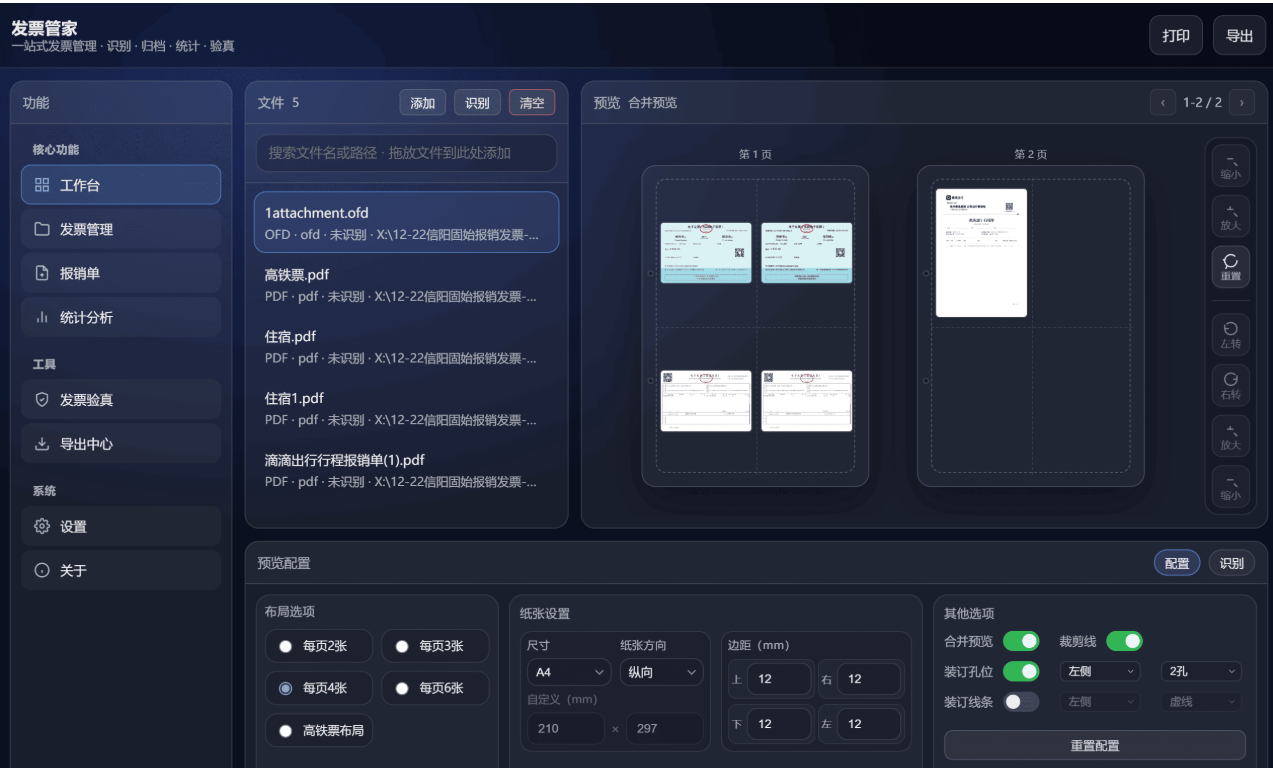This screenshot has width=1273, height=768.
Task: Open the 2孔 hole count dropdown
Action: [1200, 672]
